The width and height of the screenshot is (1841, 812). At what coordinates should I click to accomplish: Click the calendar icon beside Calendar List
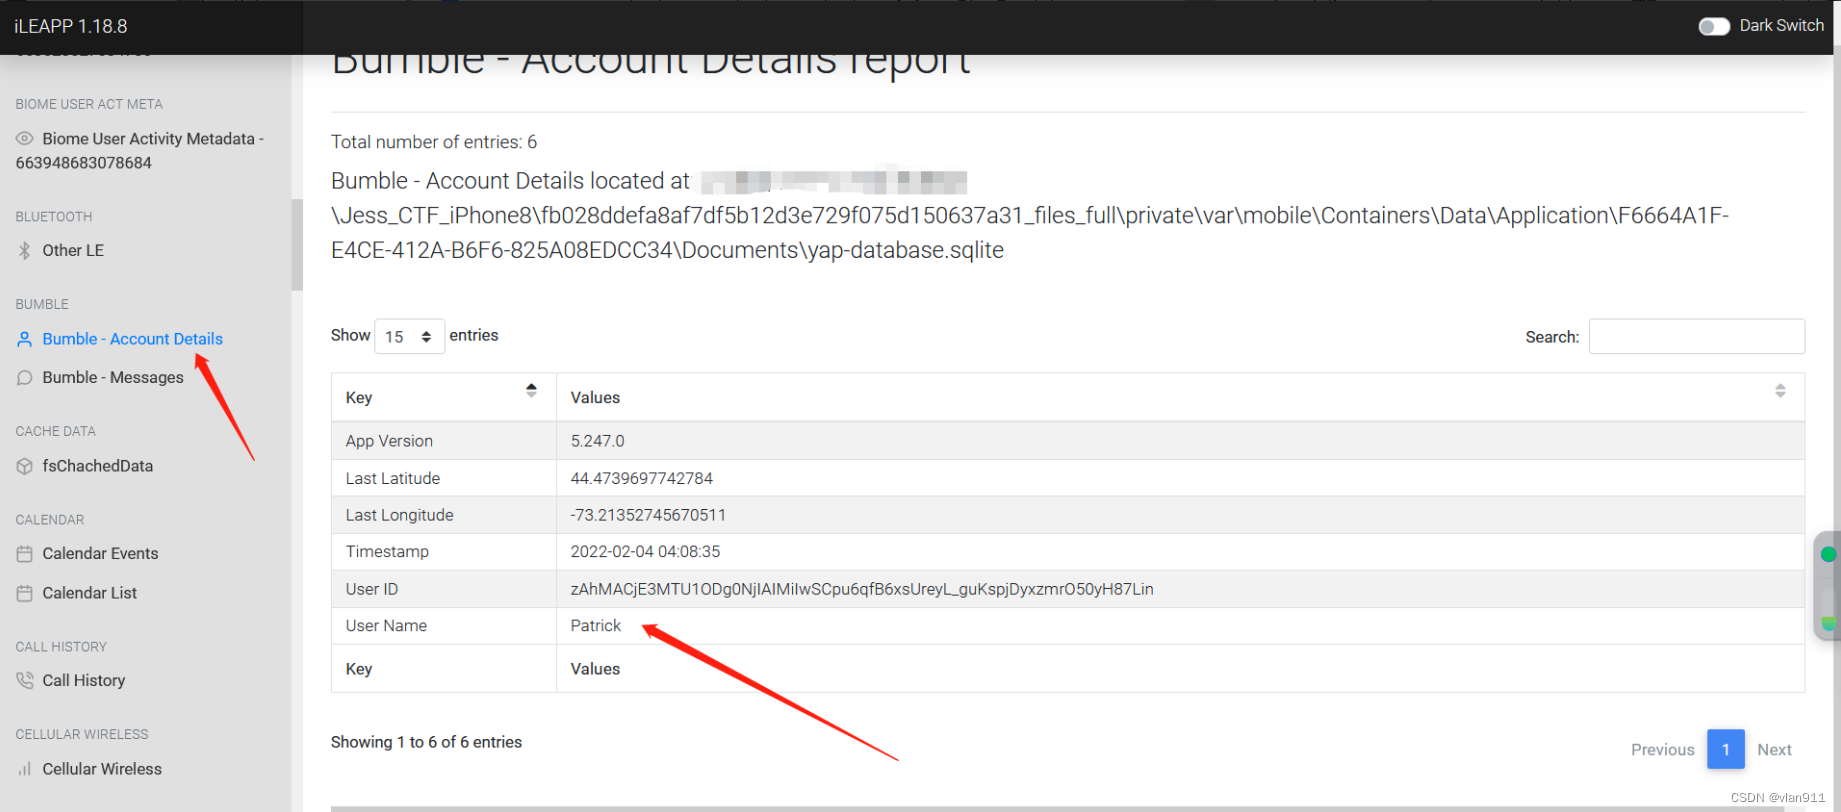25,593
